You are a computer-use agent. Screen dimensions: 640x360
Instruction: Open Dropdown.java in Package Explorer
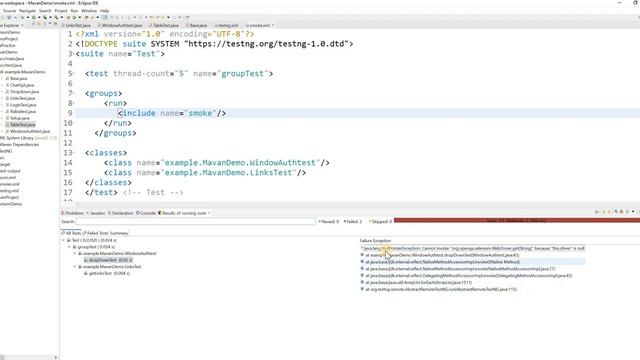24,91
